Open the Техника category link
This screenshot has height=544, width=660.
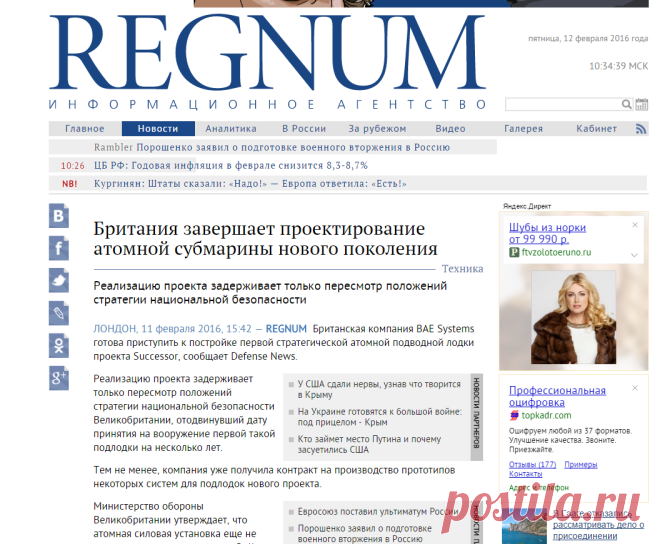[x=462, y=269]
